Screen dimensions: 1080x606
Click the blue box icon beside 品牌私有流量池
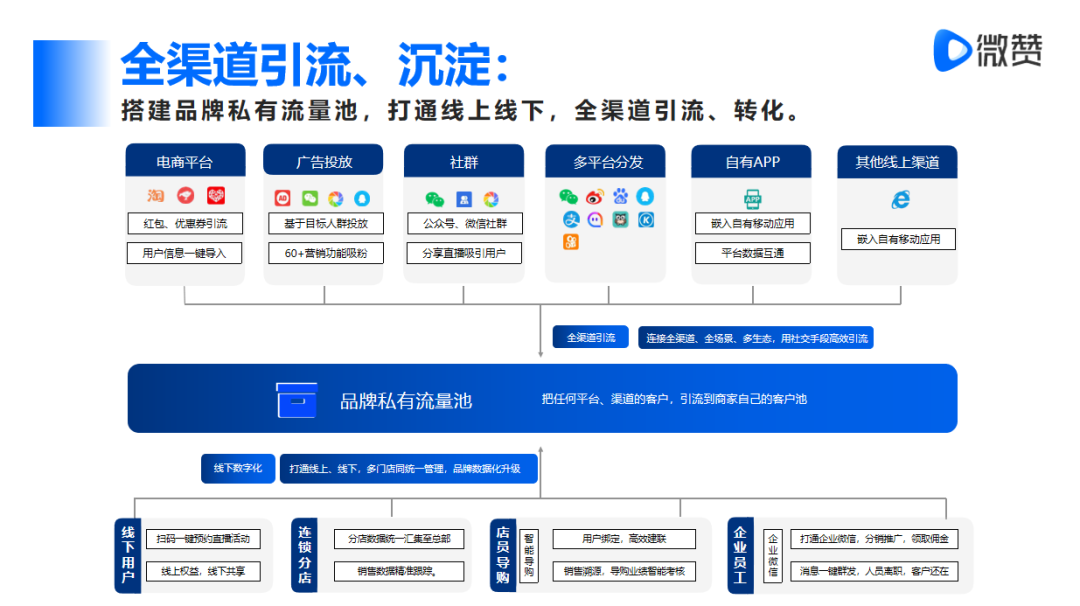(x=296, y=400)
